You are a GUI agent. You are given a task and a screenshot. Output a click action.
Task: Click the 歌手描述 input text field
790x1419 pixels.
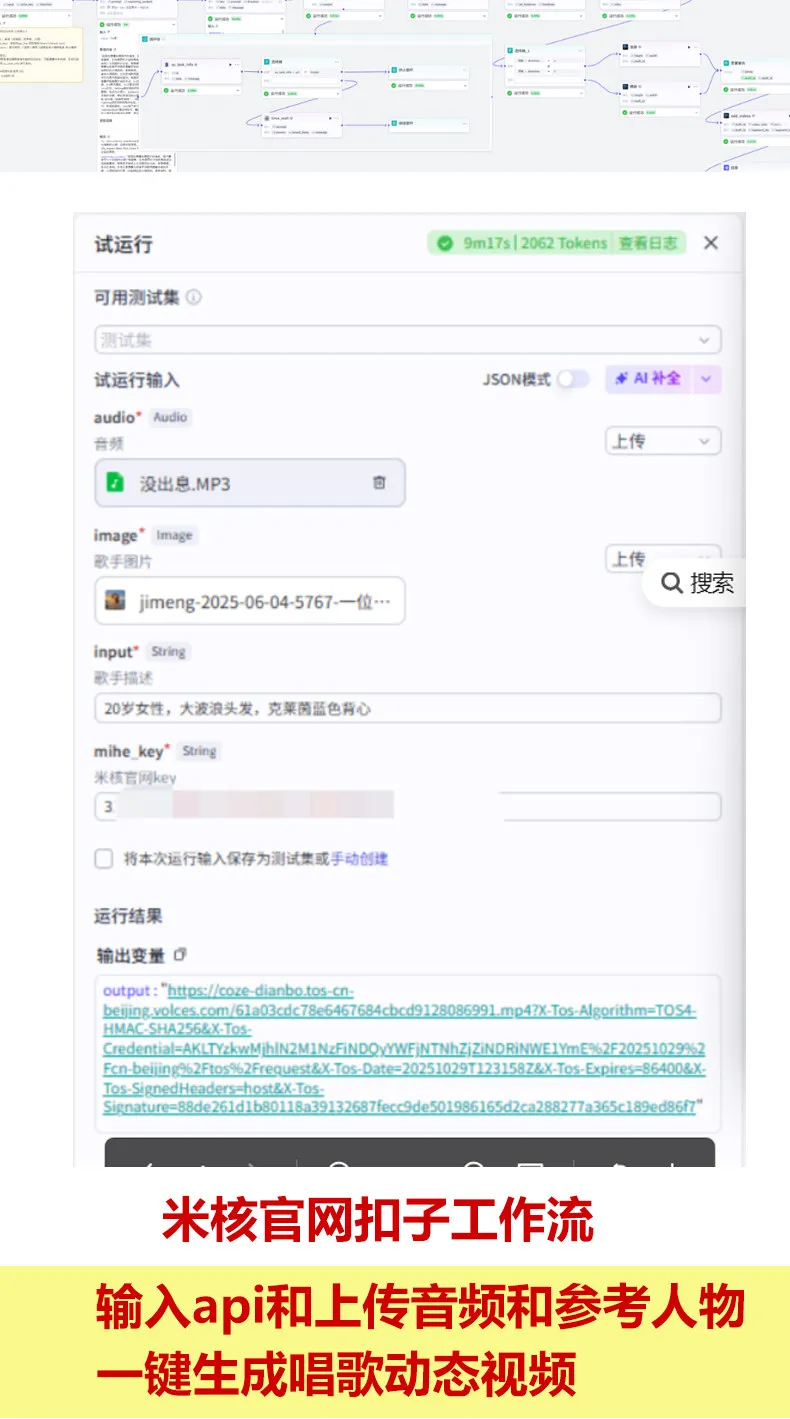(407, 708)
